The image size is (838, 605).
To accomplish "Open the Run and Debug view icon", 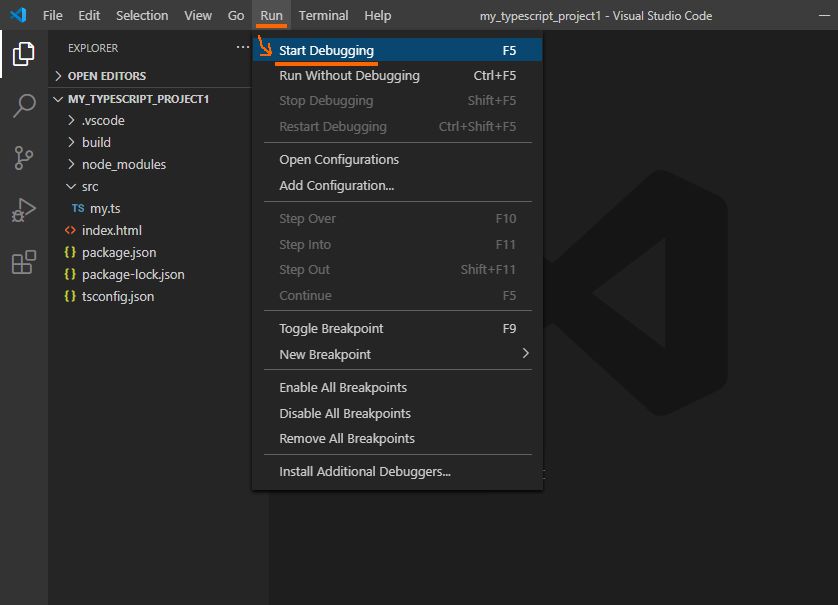I will tap(23, 211).
